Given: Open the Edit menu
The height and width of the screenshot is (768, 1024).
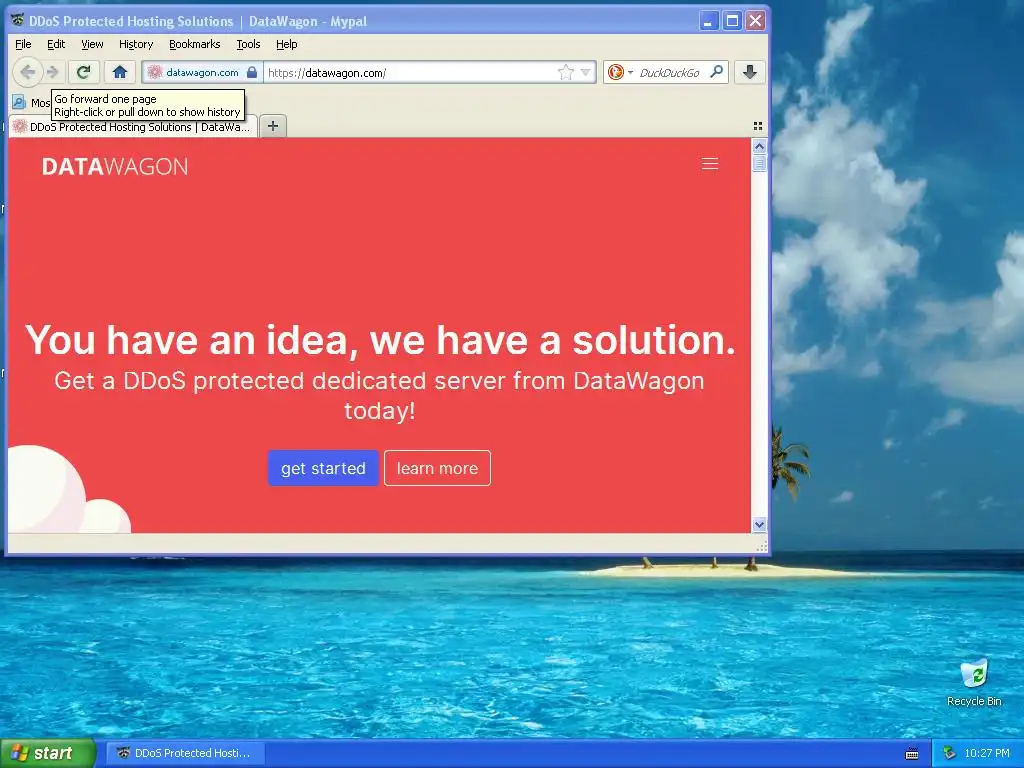Looking at the screenshot, I should click(x=56, y=44).
